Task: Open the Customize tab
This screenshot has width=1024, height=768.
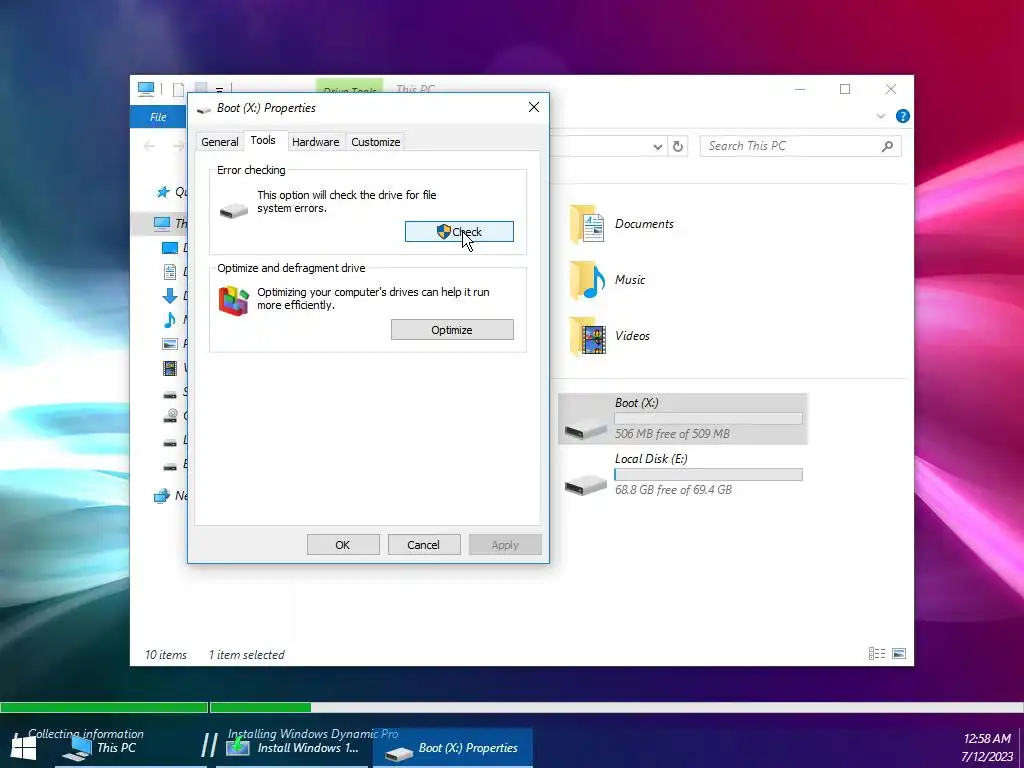Action: [376, 142]
